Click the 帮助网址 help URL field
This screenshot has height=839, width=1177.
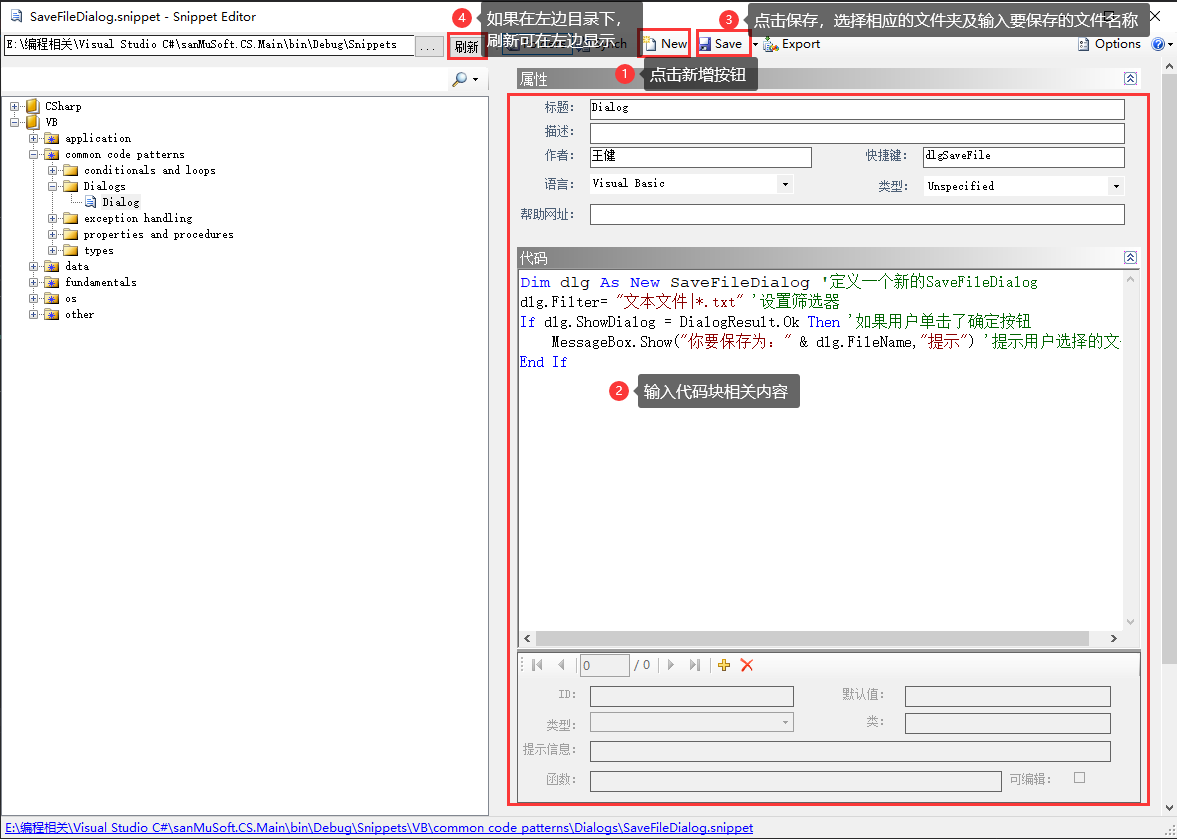click(x=857, y=215)
